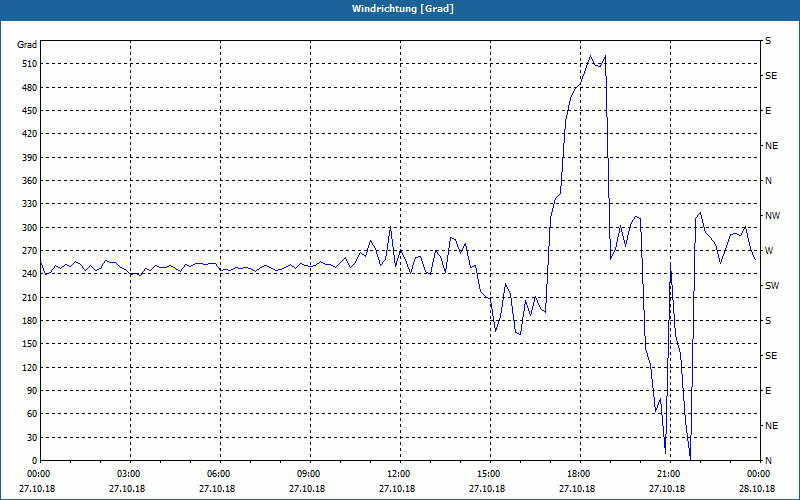800x500 pixels.
Task: Click the 120 degree axis label
Action: [x=30, y=367]
